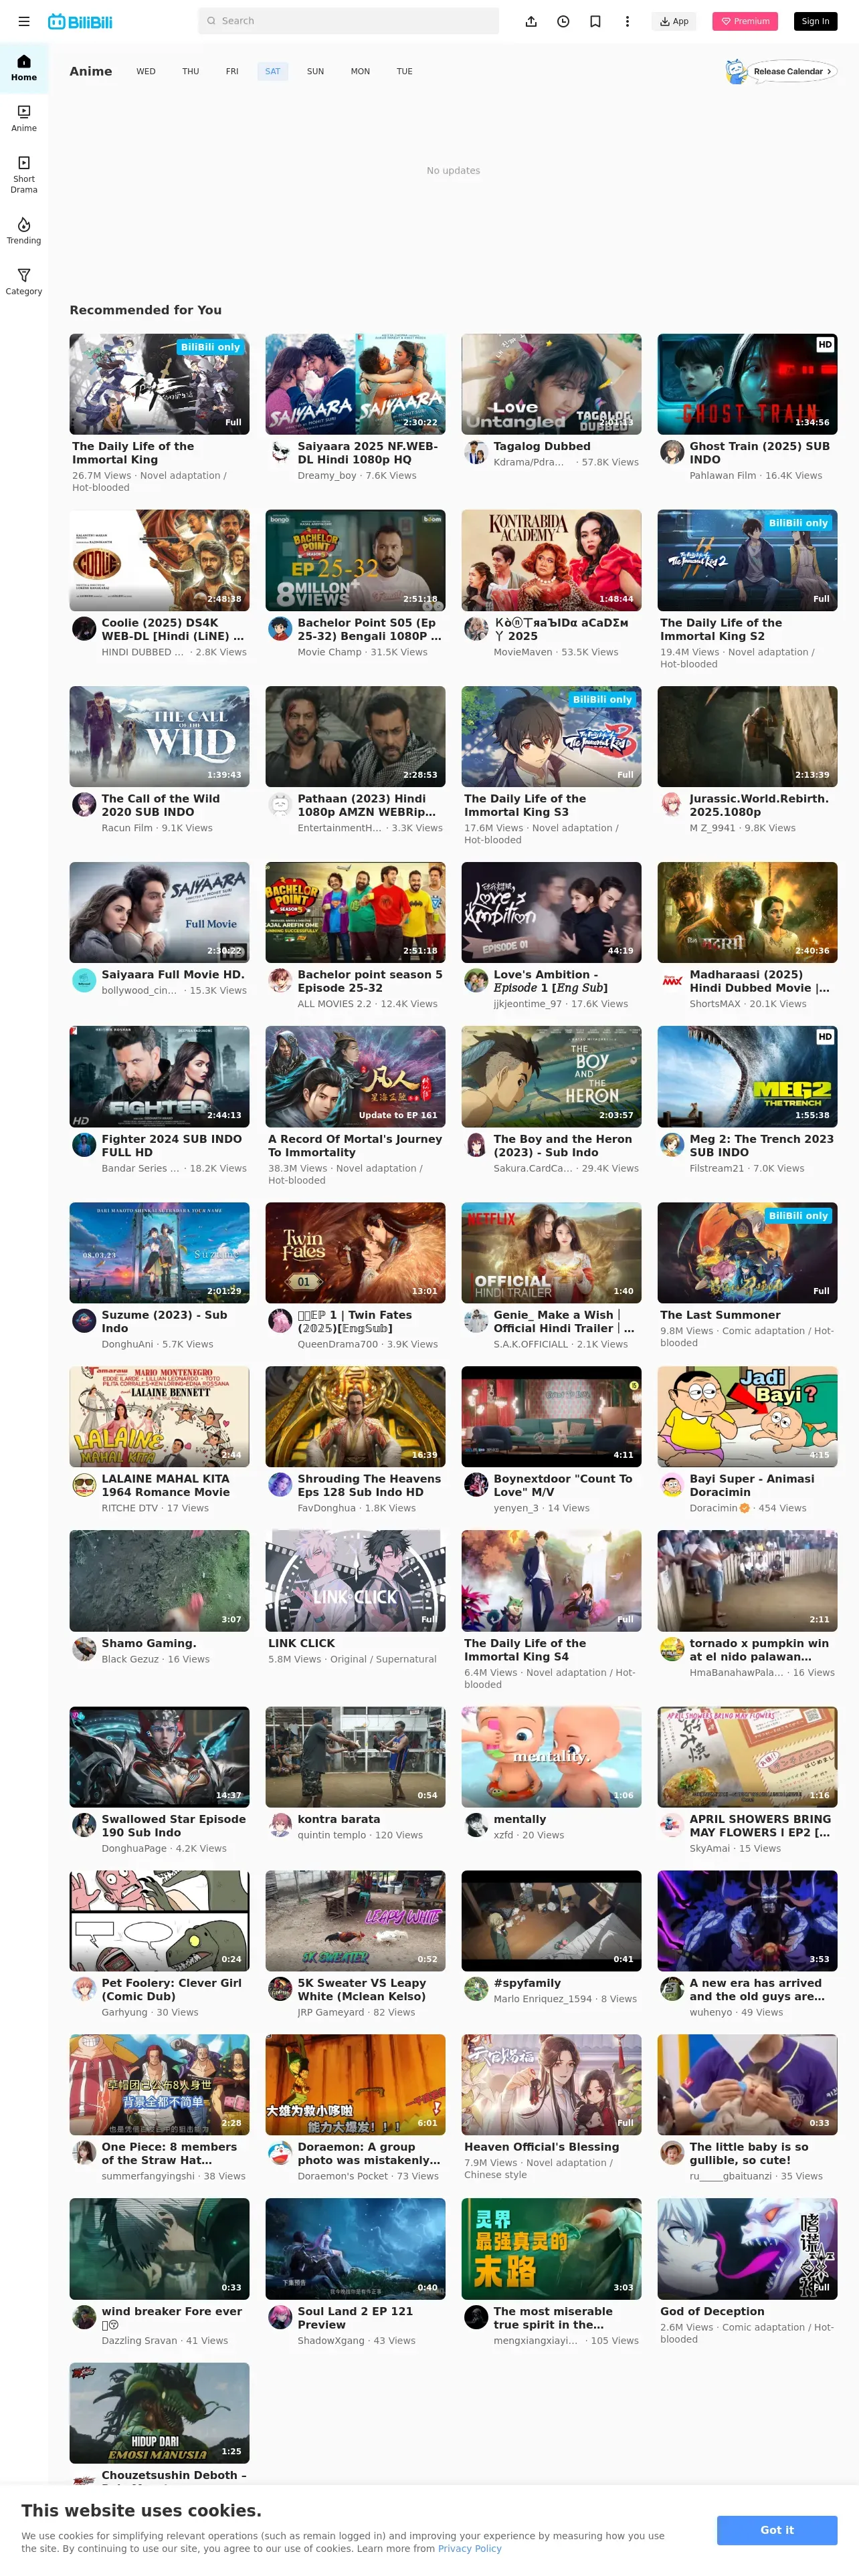Open Short Drama in sidebar
Image resolution: width=859 pixels, height=2576 pixels.
click(24, 174)
